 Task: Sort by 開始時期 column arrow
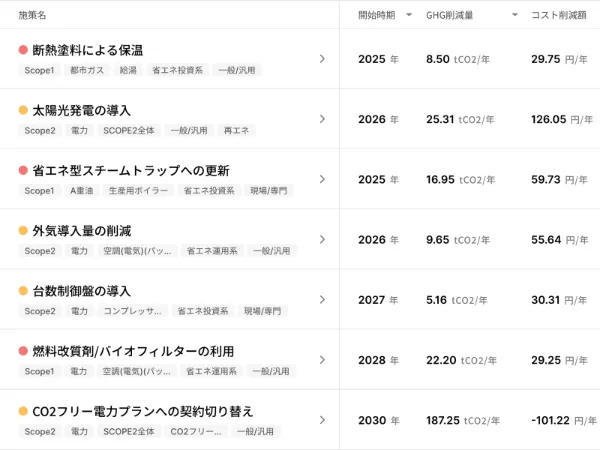[x=406, y=15]
